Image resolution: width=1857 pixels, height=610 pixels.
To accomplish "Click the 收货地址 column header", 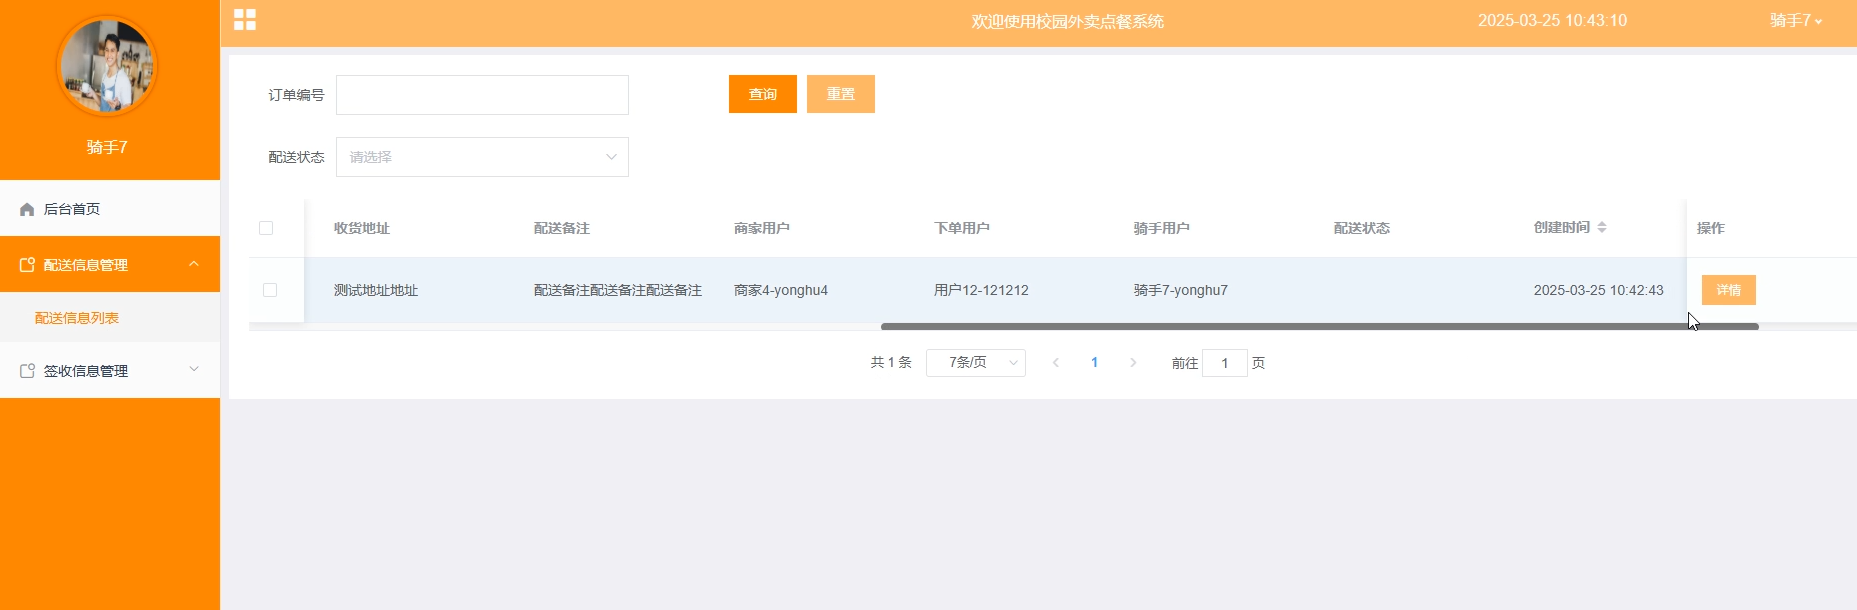I will (362, 228).
